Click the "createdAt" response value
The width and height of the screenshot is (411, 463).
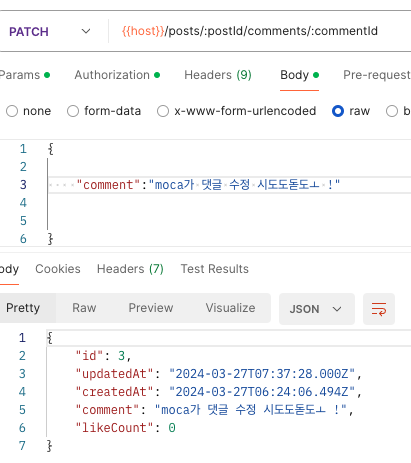(262, 392)
